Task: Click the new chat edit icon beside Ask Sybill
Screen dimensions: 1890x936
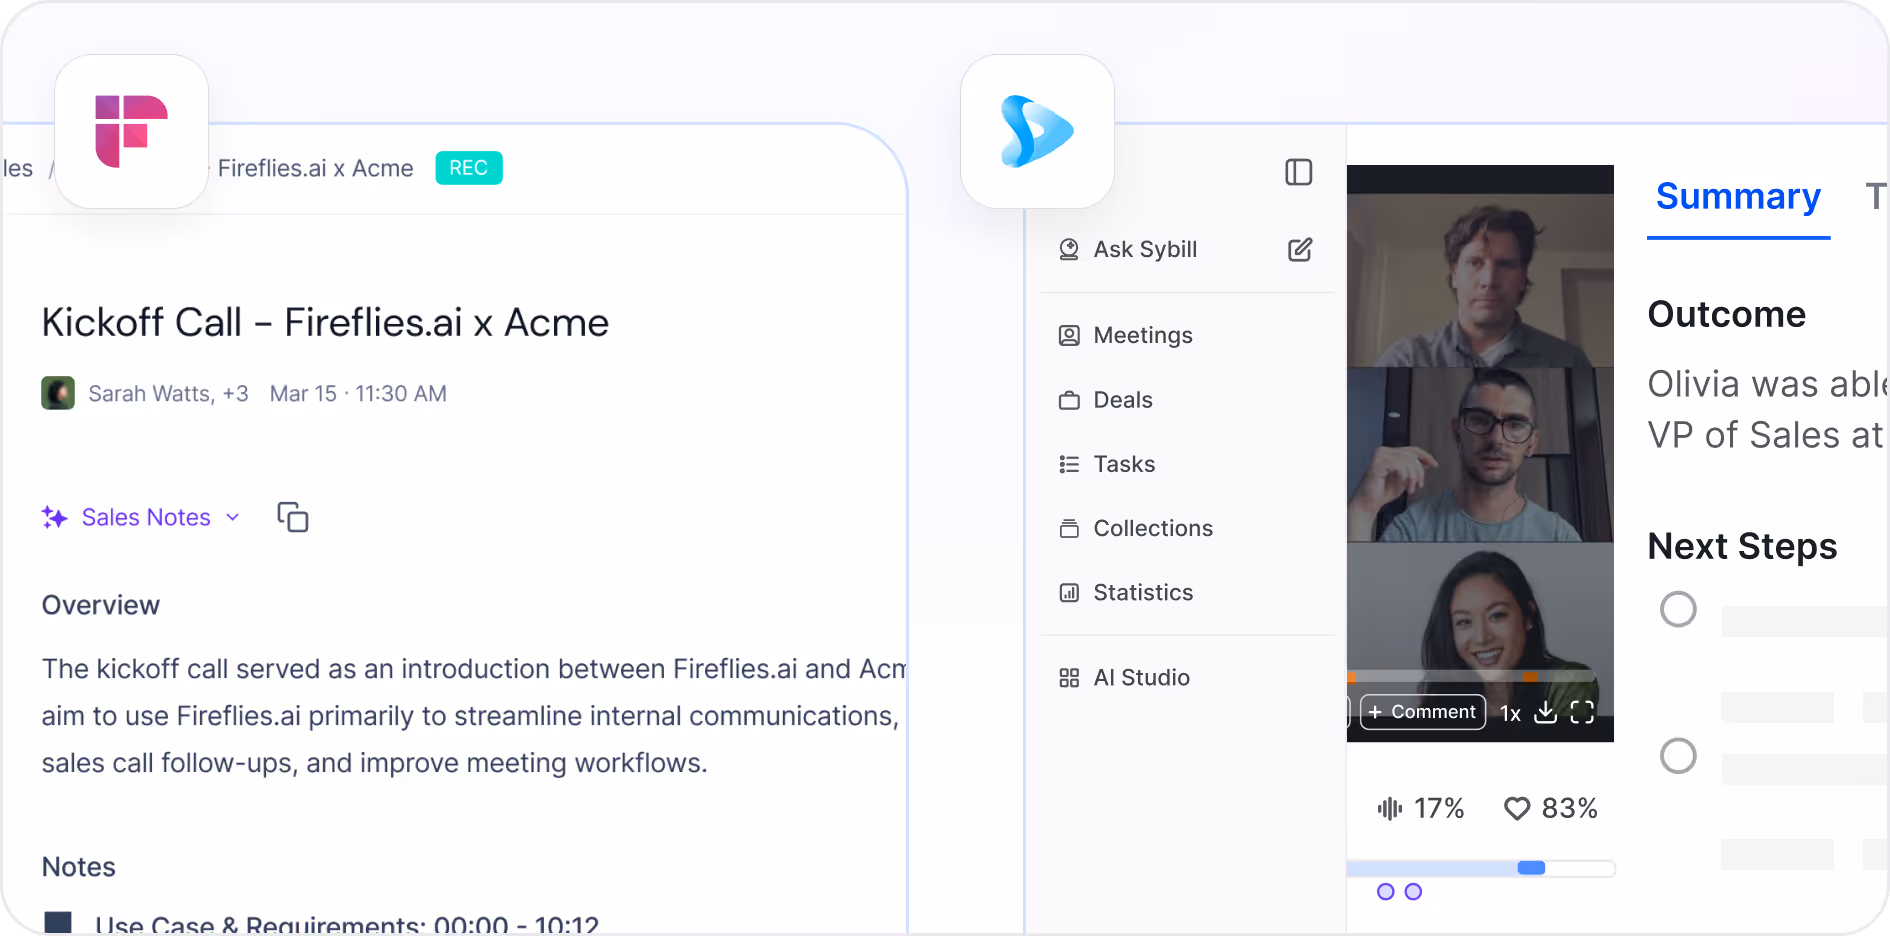Action: 1299,249
